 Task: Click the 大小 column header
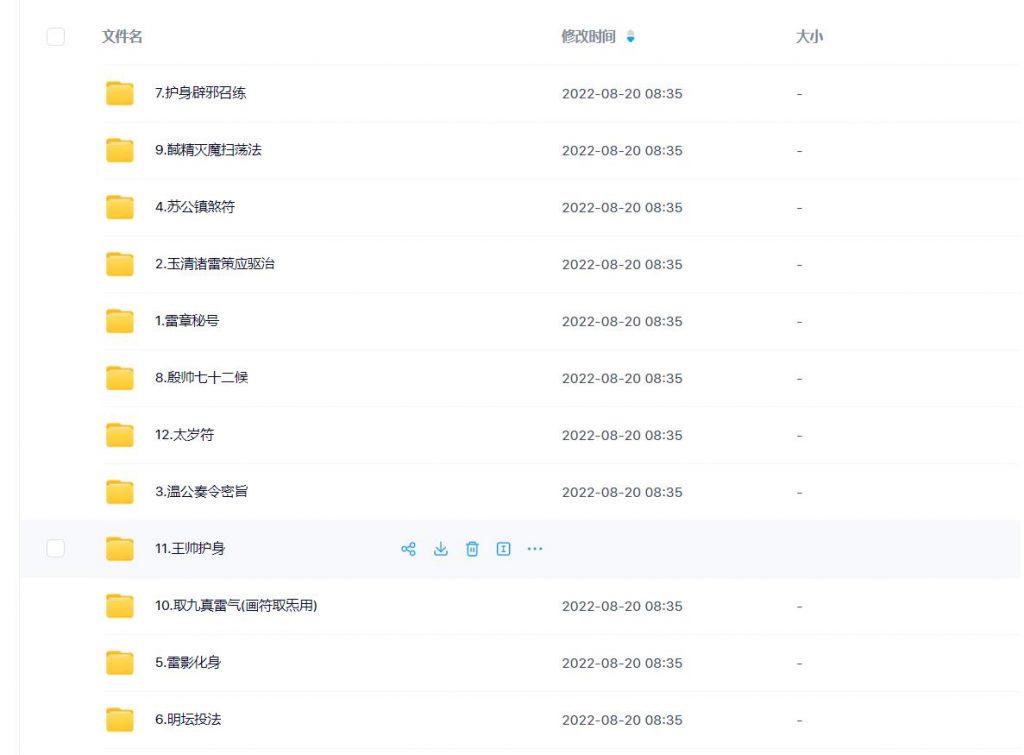pos(809,37)
